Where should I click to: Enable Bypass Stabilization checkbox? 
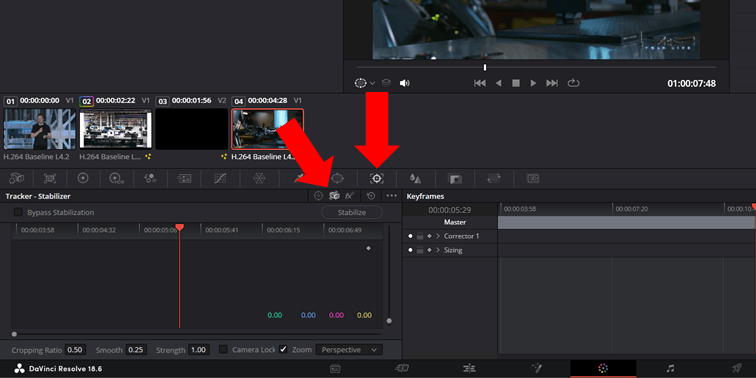[x=18, y=212]
